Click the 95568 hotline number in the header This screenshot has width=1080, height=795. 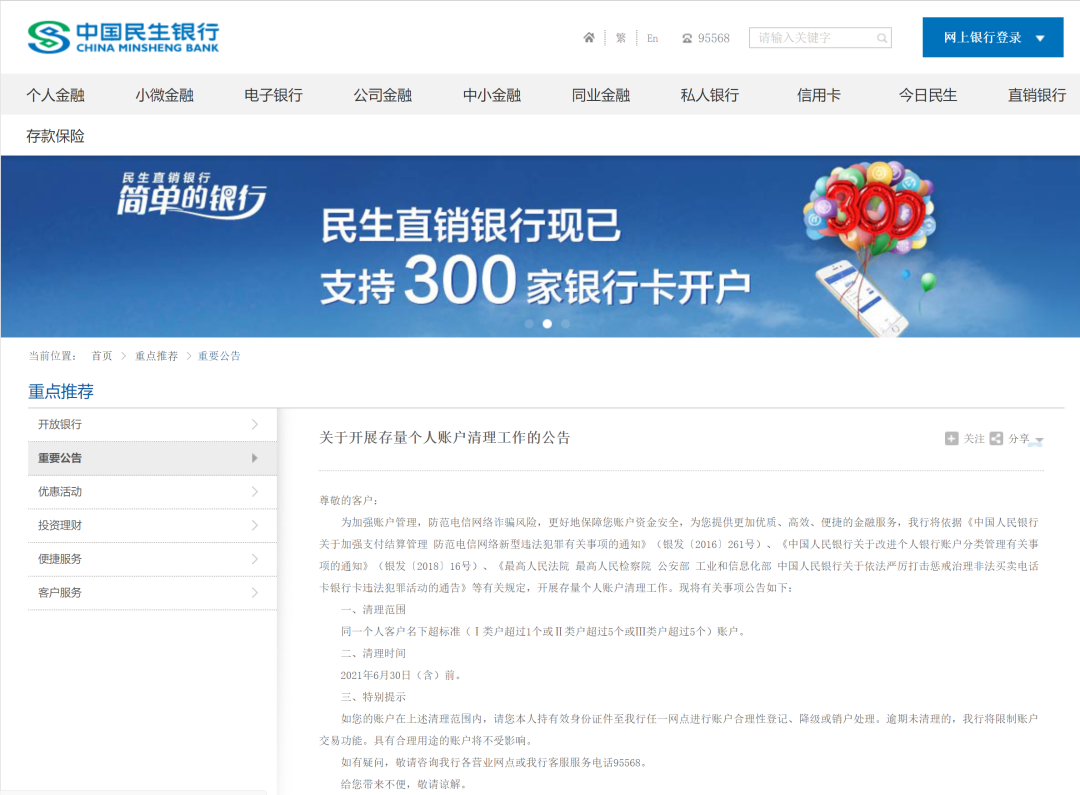[714, 39]
